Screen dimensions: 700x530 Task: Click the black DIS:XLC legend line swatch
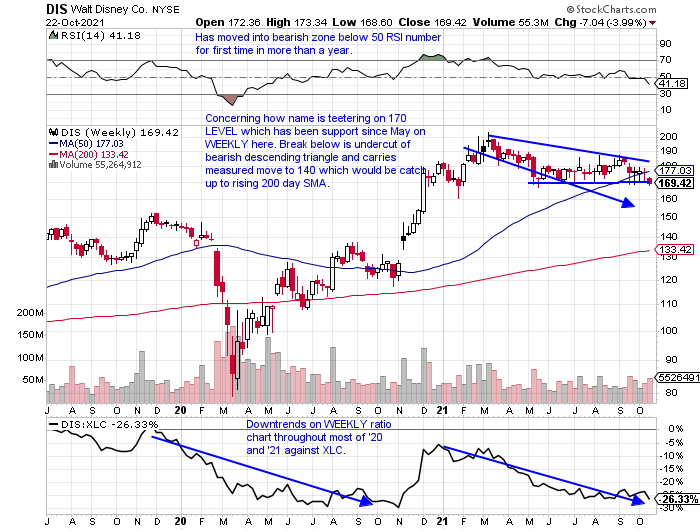[x=53, y=425]
